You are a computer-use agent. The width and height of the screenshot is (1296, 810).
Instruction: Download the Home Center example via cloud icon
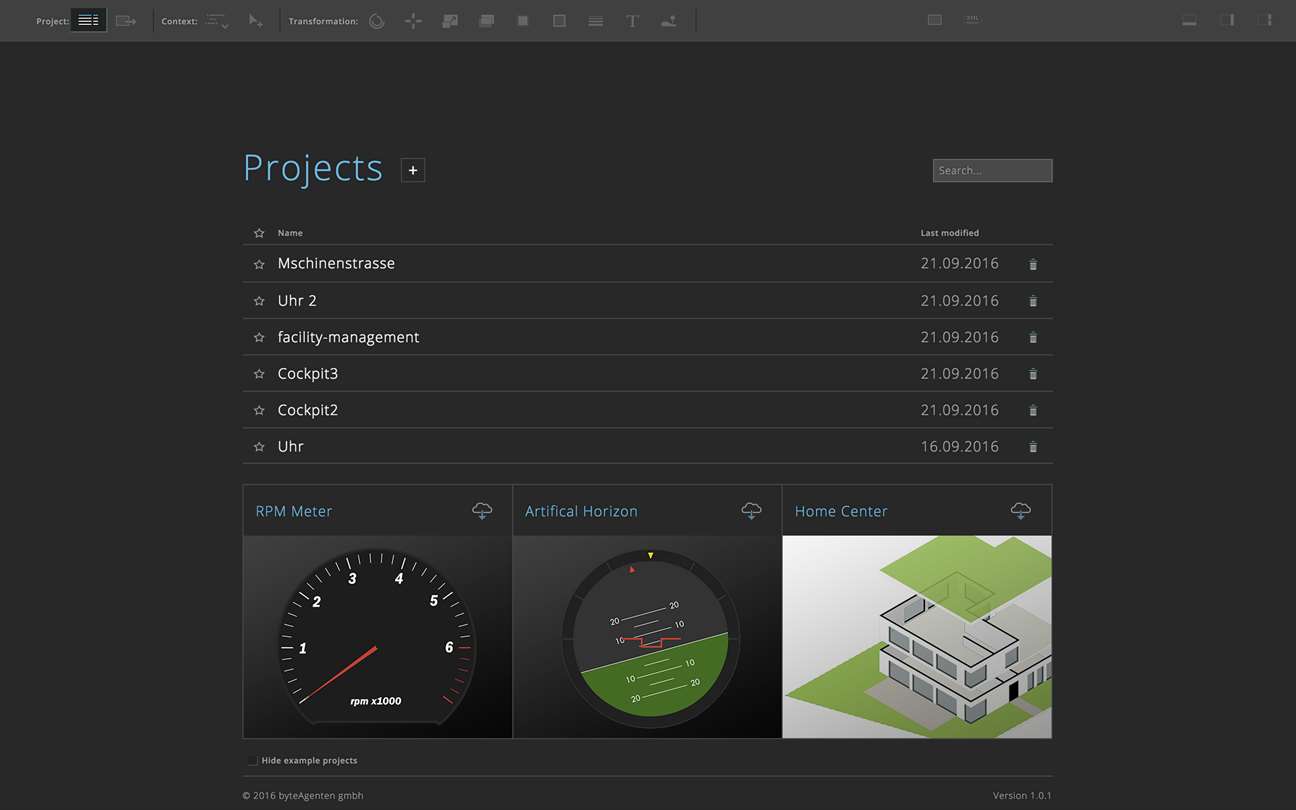pos(1020,511)
